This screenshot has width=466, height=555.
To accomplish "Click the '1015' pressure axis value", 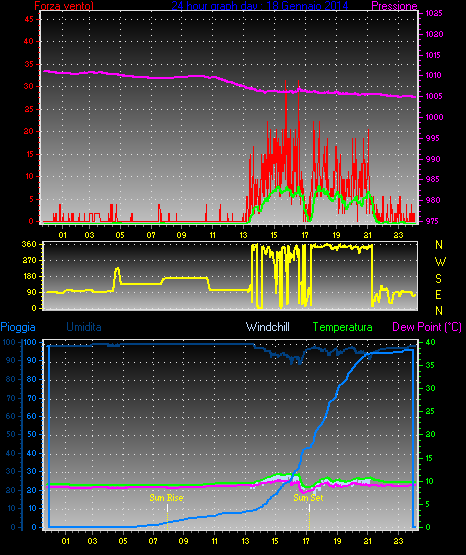I will point(433,55).
